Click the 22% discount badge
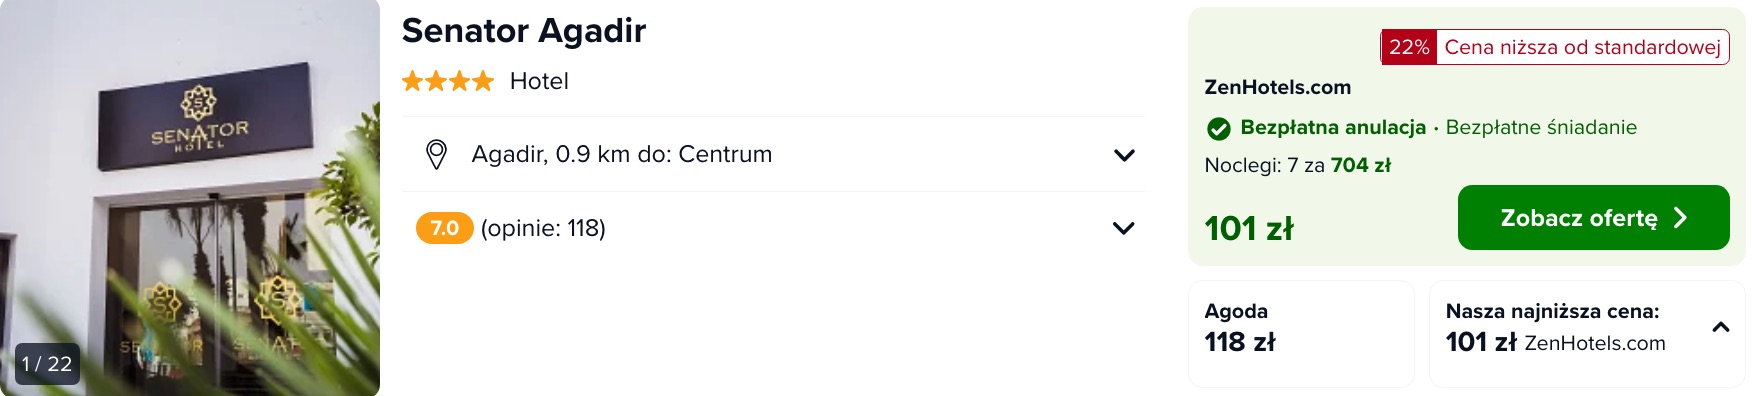1752x396 pixels. click(x=1409, y=47)
